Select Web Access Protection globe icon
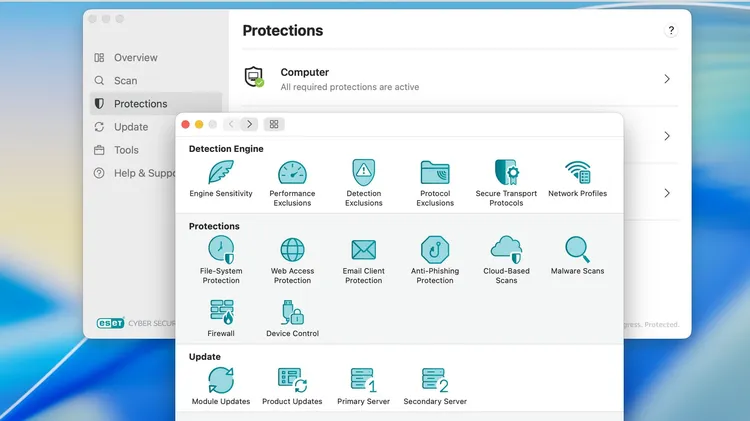The image size is (750, 421). point(292,250)
